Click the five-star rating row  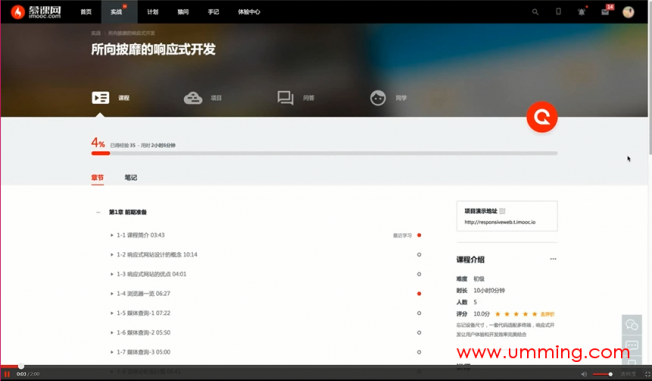[516, 314]
